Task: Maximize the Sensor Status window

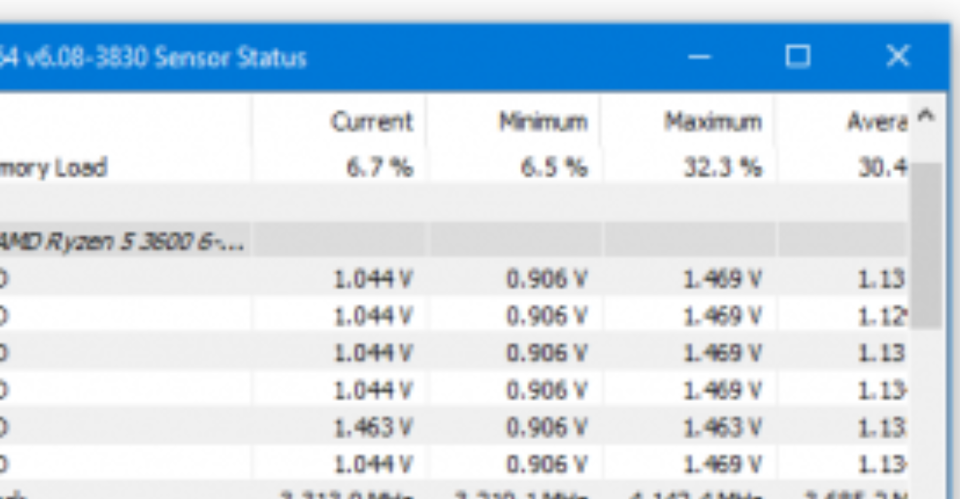Action: click(797, 57)
